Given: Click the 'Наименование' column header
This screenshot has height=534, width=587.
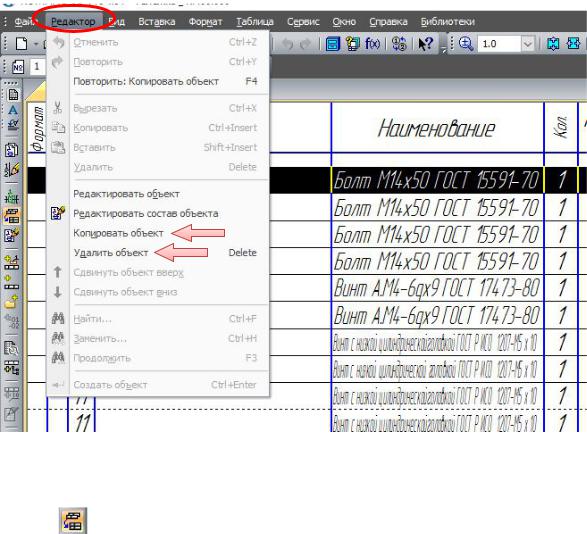Looking at the screenshot, I should [437, 128].
